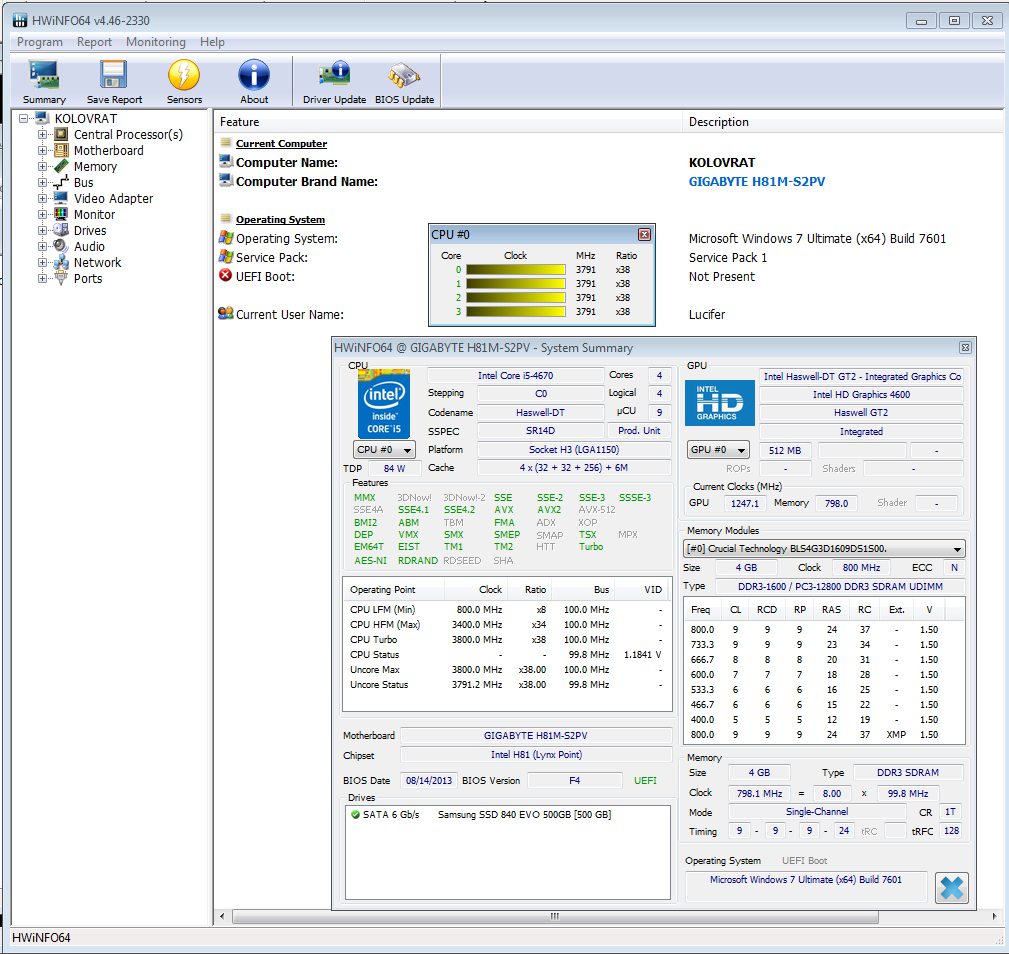This screenshot has height=954, width=1009.
Task: Open the Sensors lightning icon
Action: (184, 75)
